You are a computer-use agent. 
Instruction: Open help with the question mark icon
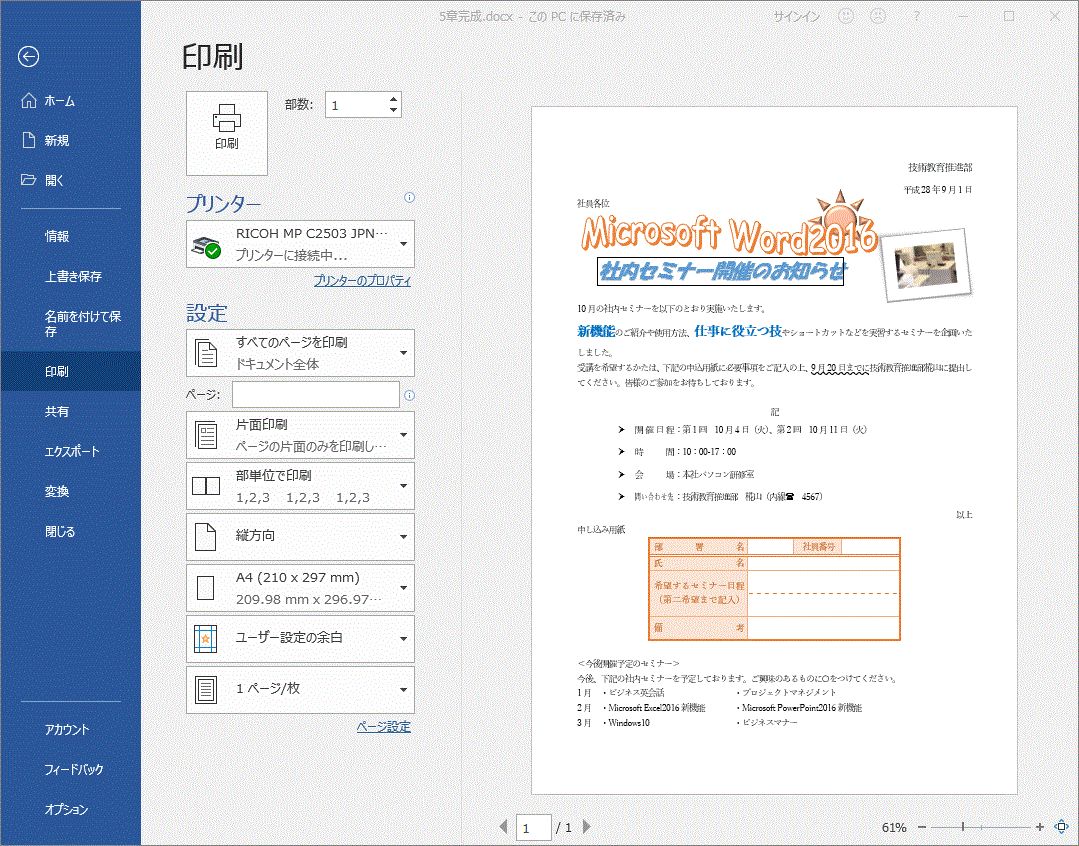pos(916,16)
